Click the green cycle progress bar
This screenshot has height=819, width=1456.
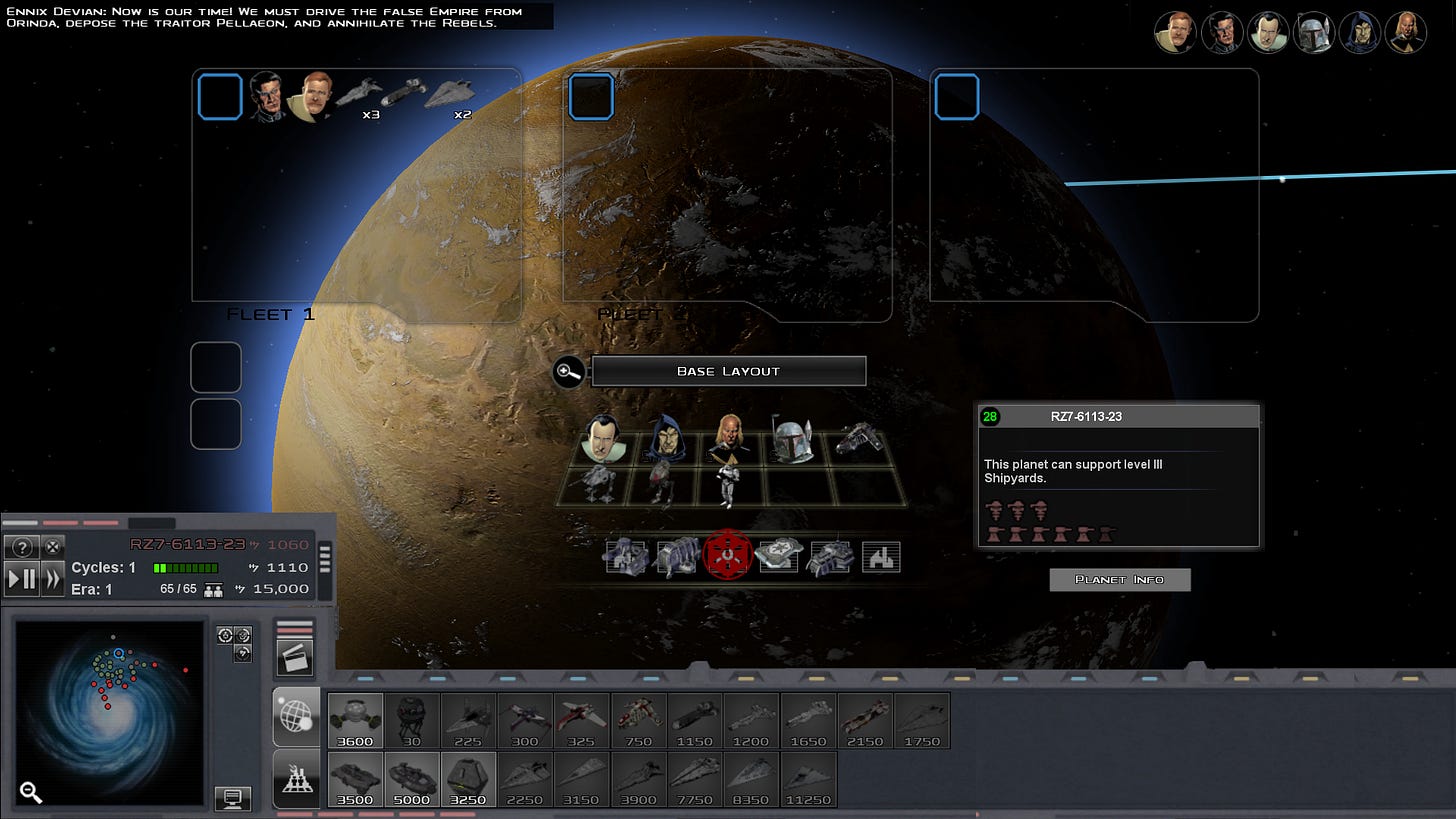pyautogui.click(x=185, y=568)
